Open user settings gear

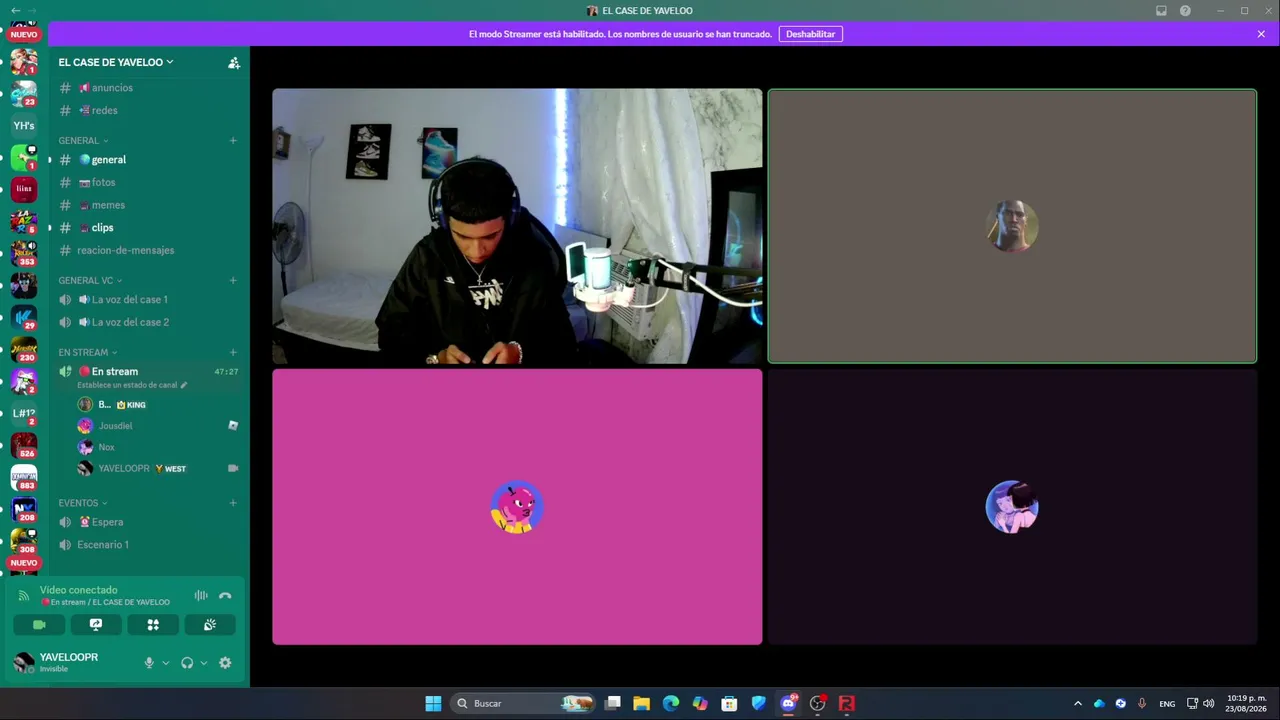[x=225, y=663]
